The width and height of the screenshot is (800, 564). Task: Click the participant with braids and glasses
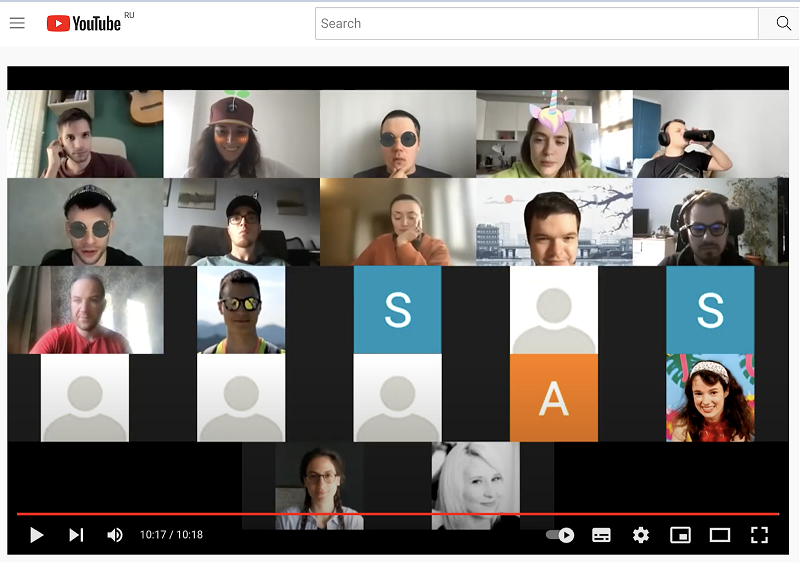pyautogui.click(x=319, y=486)
